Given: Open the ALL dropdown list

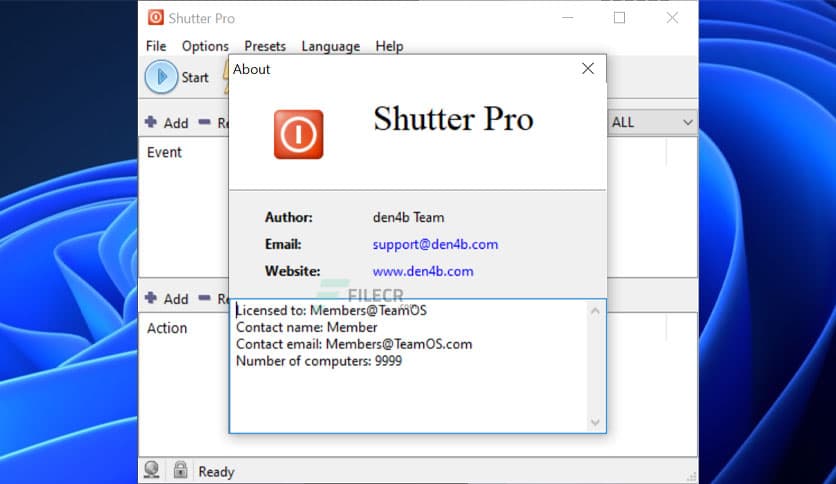Looking at the screenshot, I should tap(652, 122).
